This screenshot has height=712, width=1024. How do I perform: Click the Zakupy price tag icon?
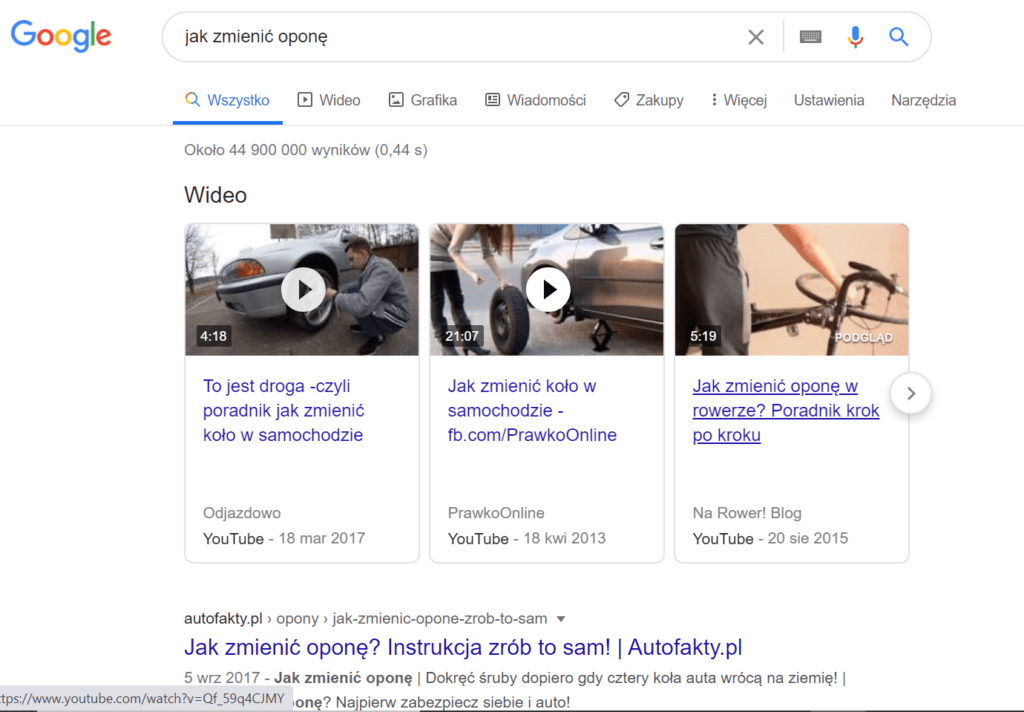[622, 100]
